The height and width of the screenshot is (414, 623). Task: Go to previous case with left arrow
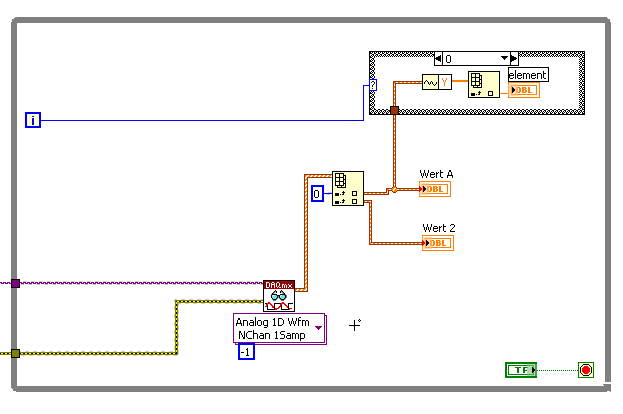pyautogui.click(x=438, y=59)
